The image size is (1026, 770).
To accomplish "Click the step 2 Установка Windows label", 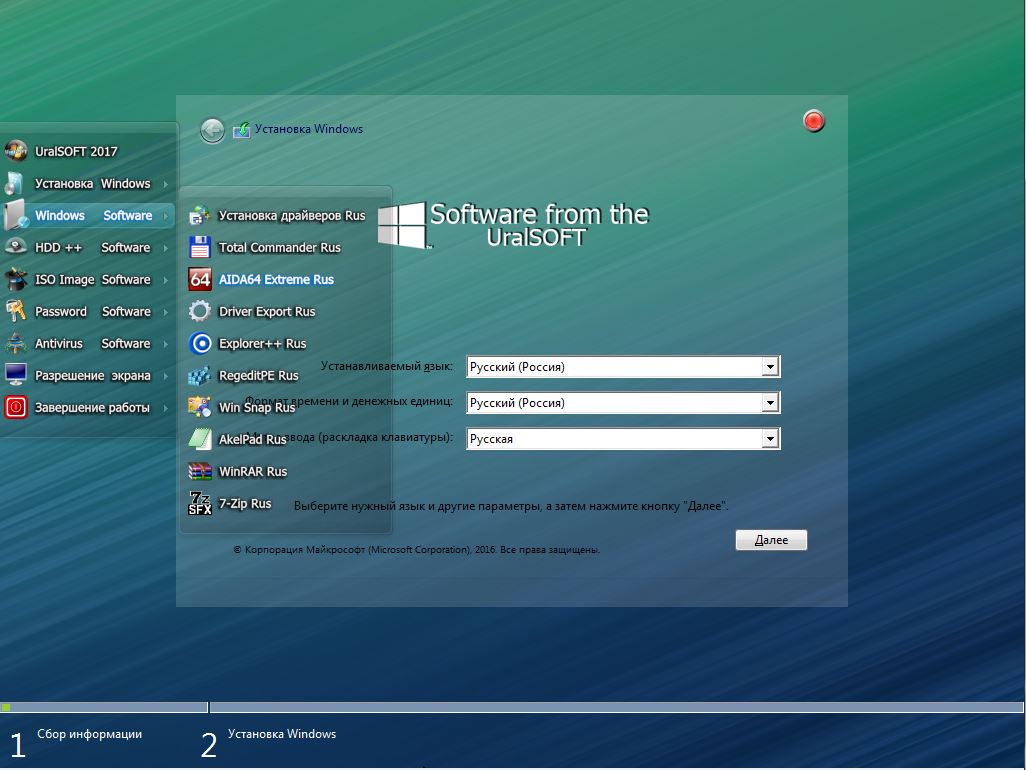I will (282, 734).
